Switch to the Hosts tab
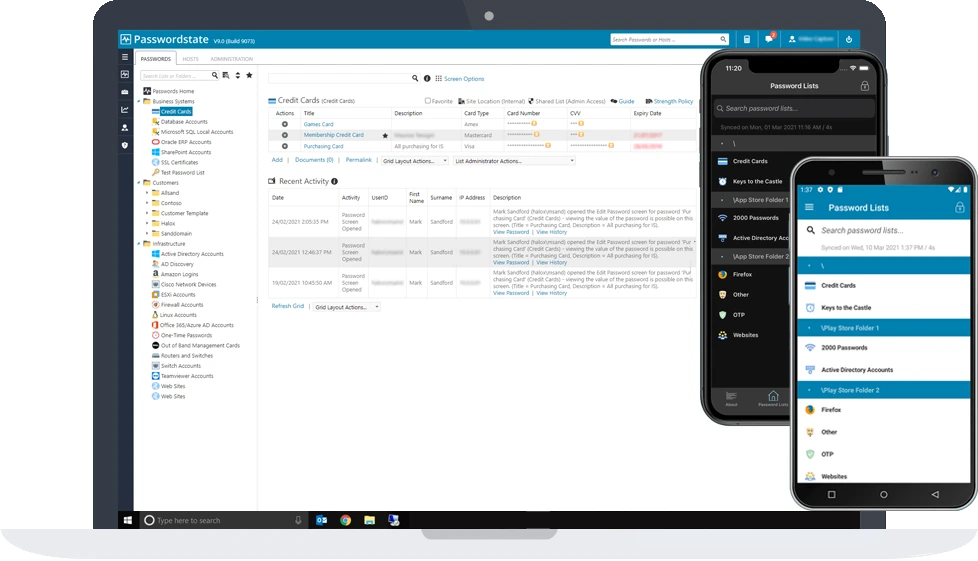978x561 pixels. (x=190, y=59)
